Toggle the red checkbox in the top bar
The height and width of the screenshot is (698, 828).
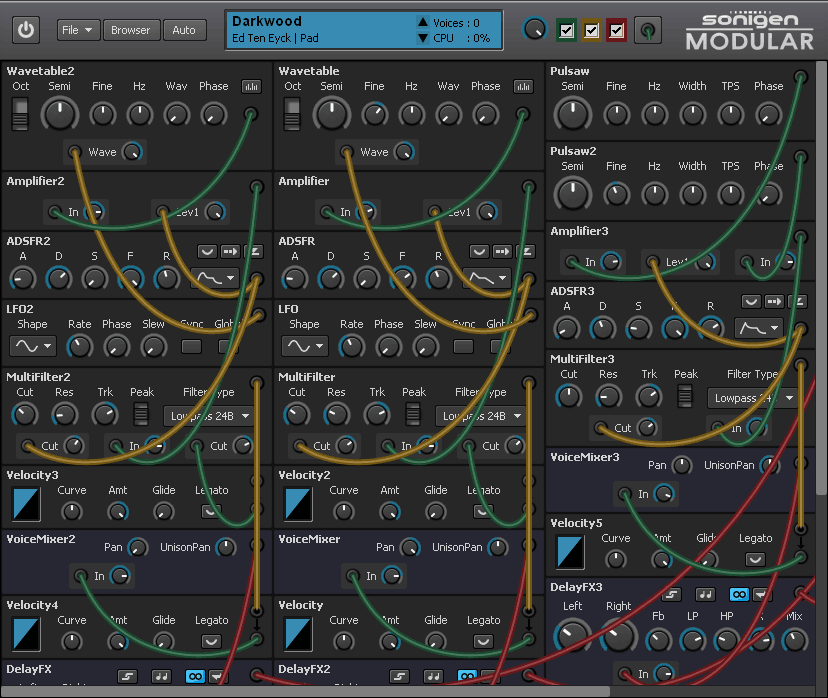pos(616,30)
